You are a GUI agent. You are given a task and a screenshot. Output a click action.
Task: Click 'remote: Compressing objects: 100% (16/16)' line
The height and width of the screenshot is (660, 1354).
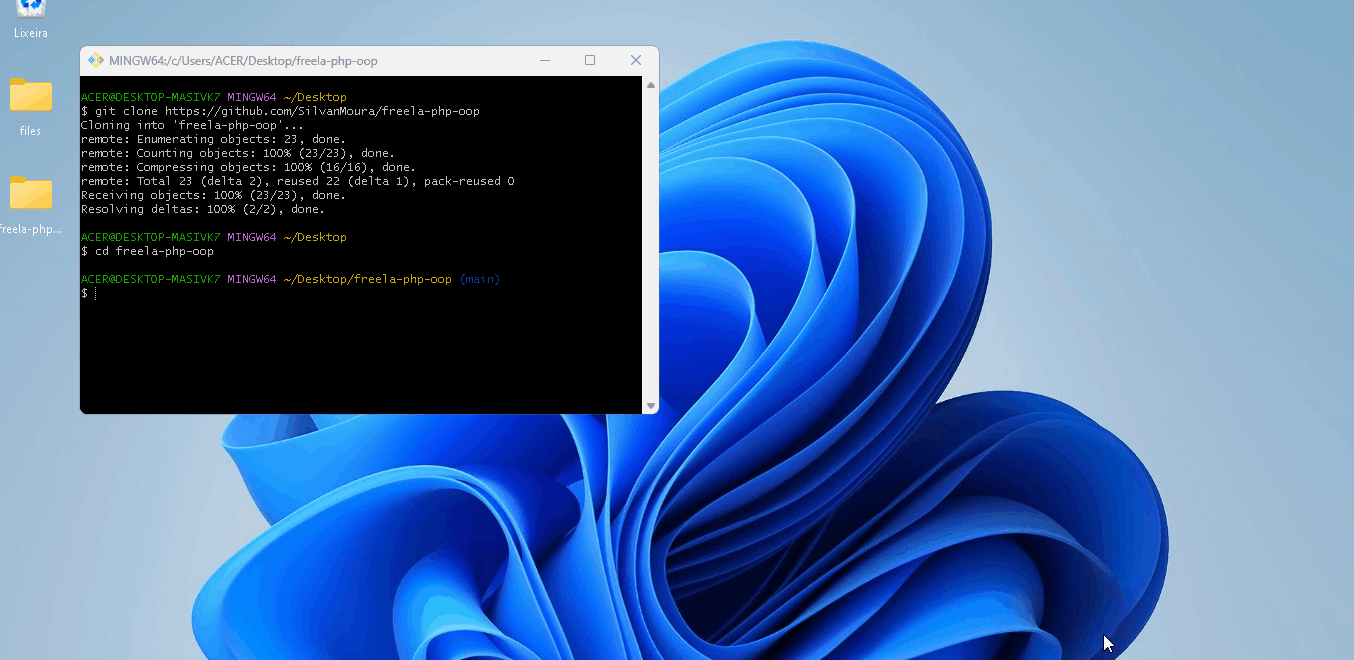coord(248,167)
